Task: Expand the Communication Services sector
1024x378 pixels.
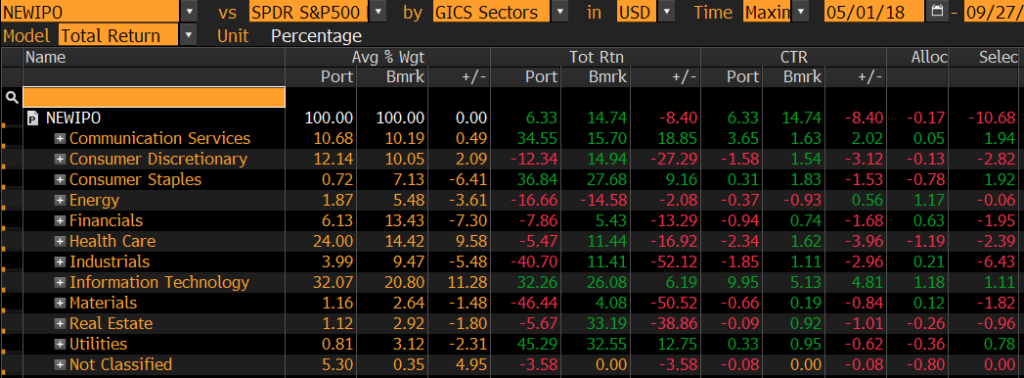Action: [x=60, y=138]
